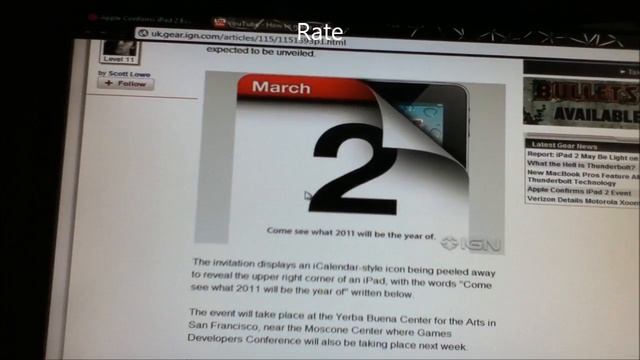
Task: Open 'Verizon Details Motorola Xoom' link
Action: (x=583, y=201)
